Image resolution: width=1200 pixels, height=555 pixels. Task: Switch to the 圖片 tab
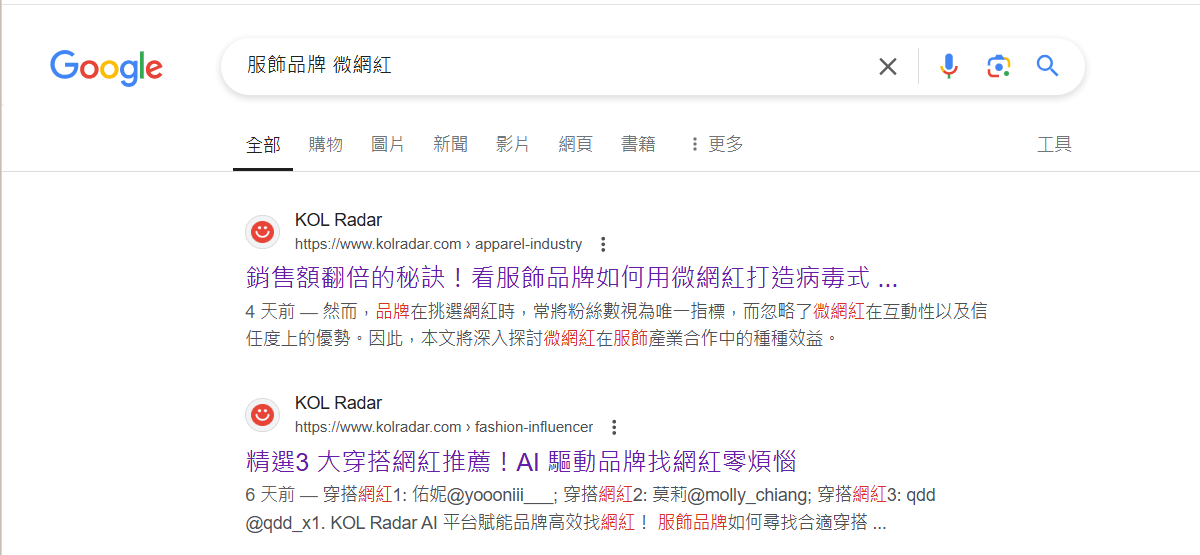[388, 145]
